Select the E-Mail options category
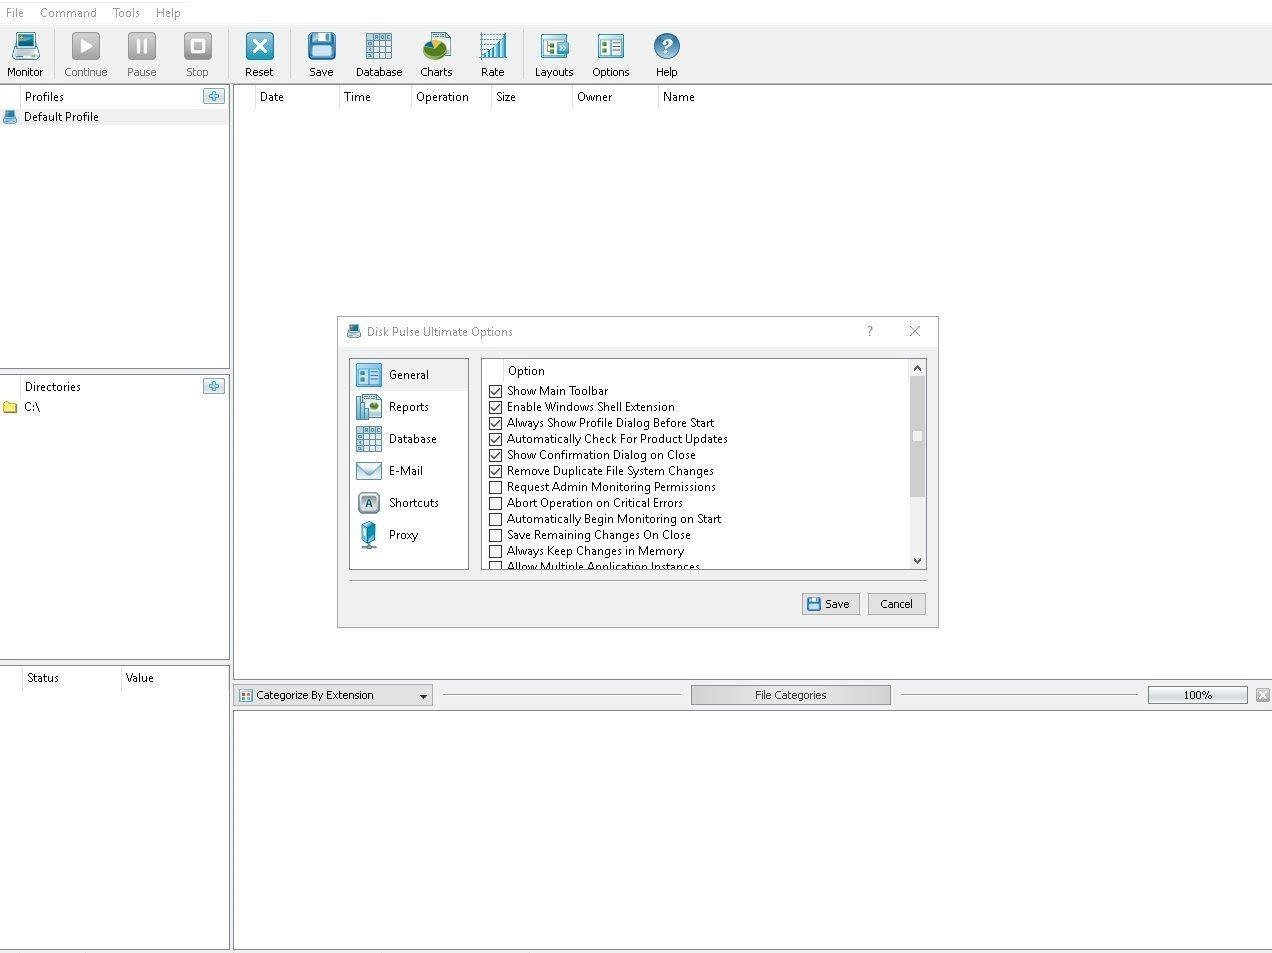 (x=409, y=471)
